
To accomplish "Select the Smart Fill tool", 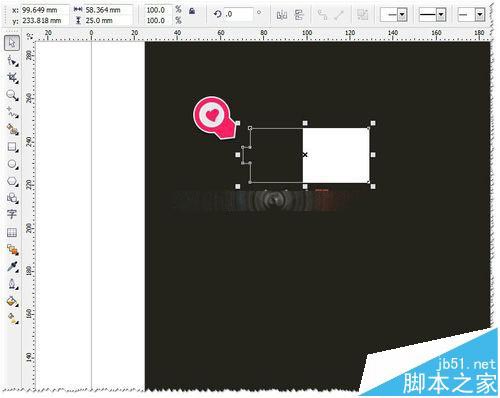I will click(12, 130).
